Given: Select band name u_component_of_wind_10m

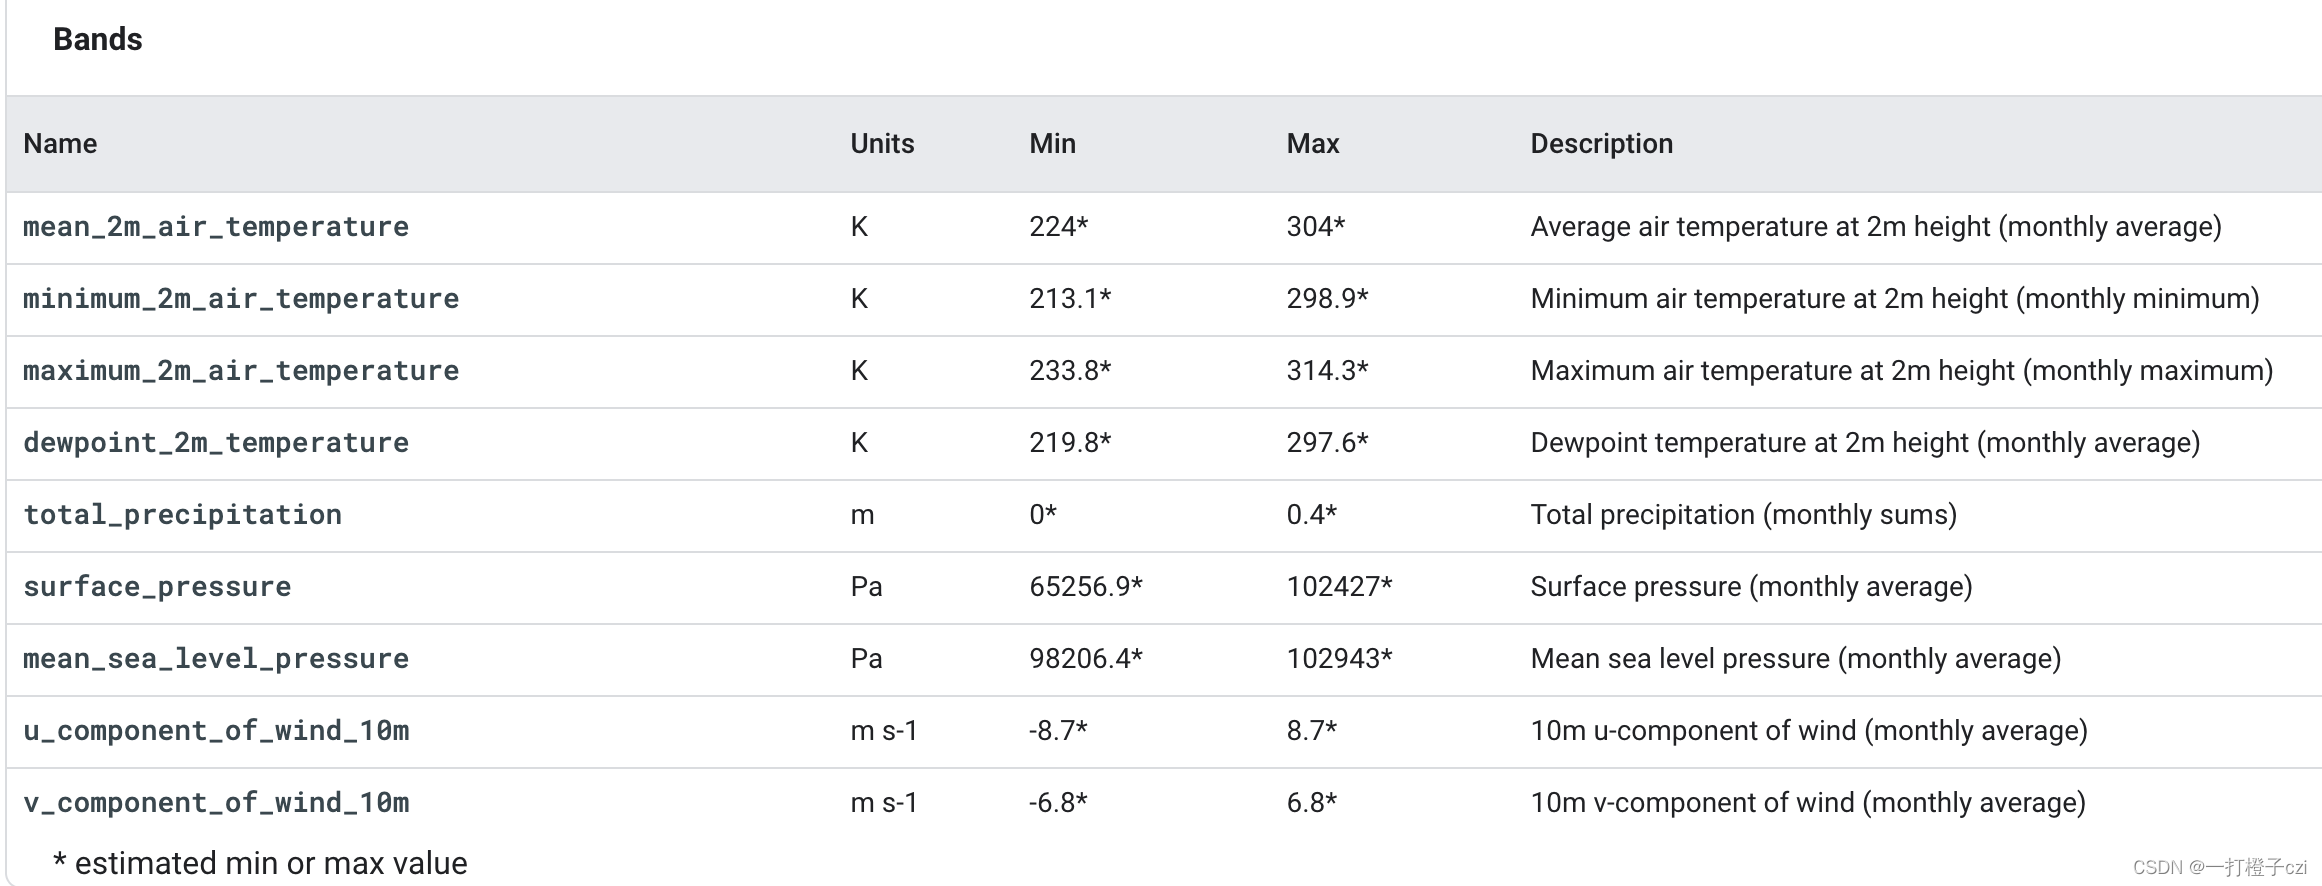Looking at the screenshot, I should [216, 731].
